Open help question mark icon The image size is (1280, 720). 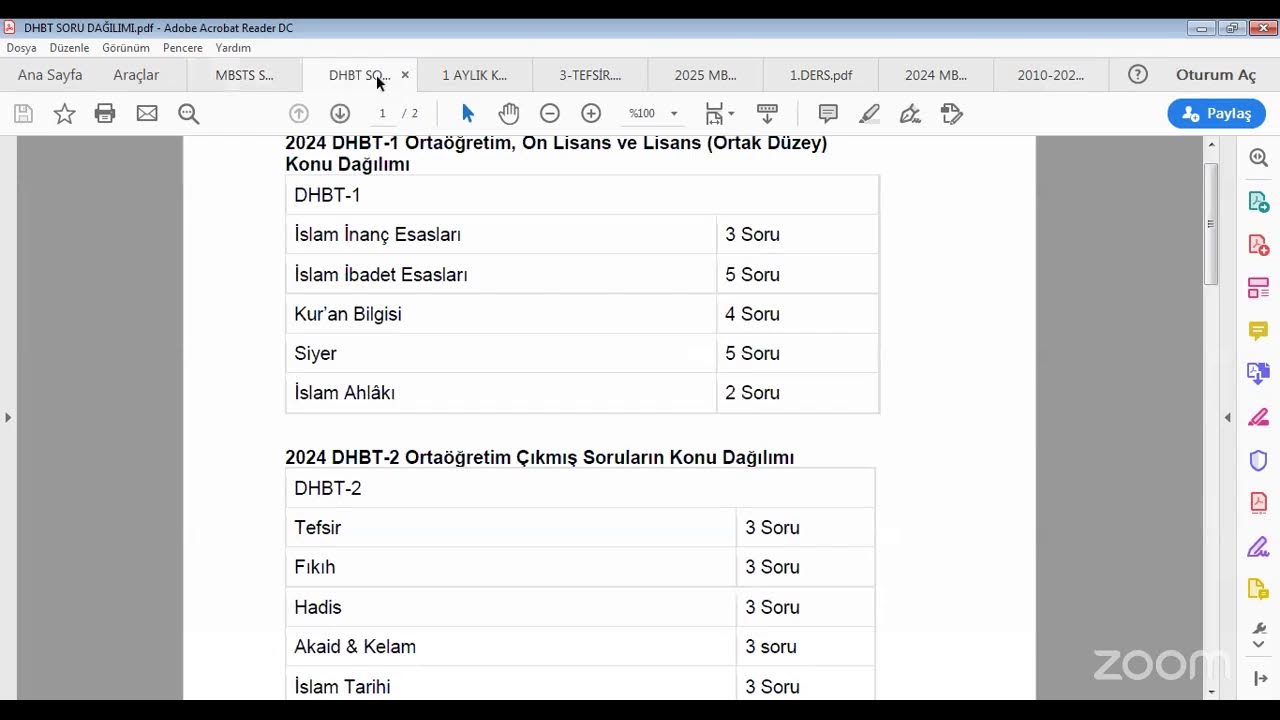tap(1137, 74)
